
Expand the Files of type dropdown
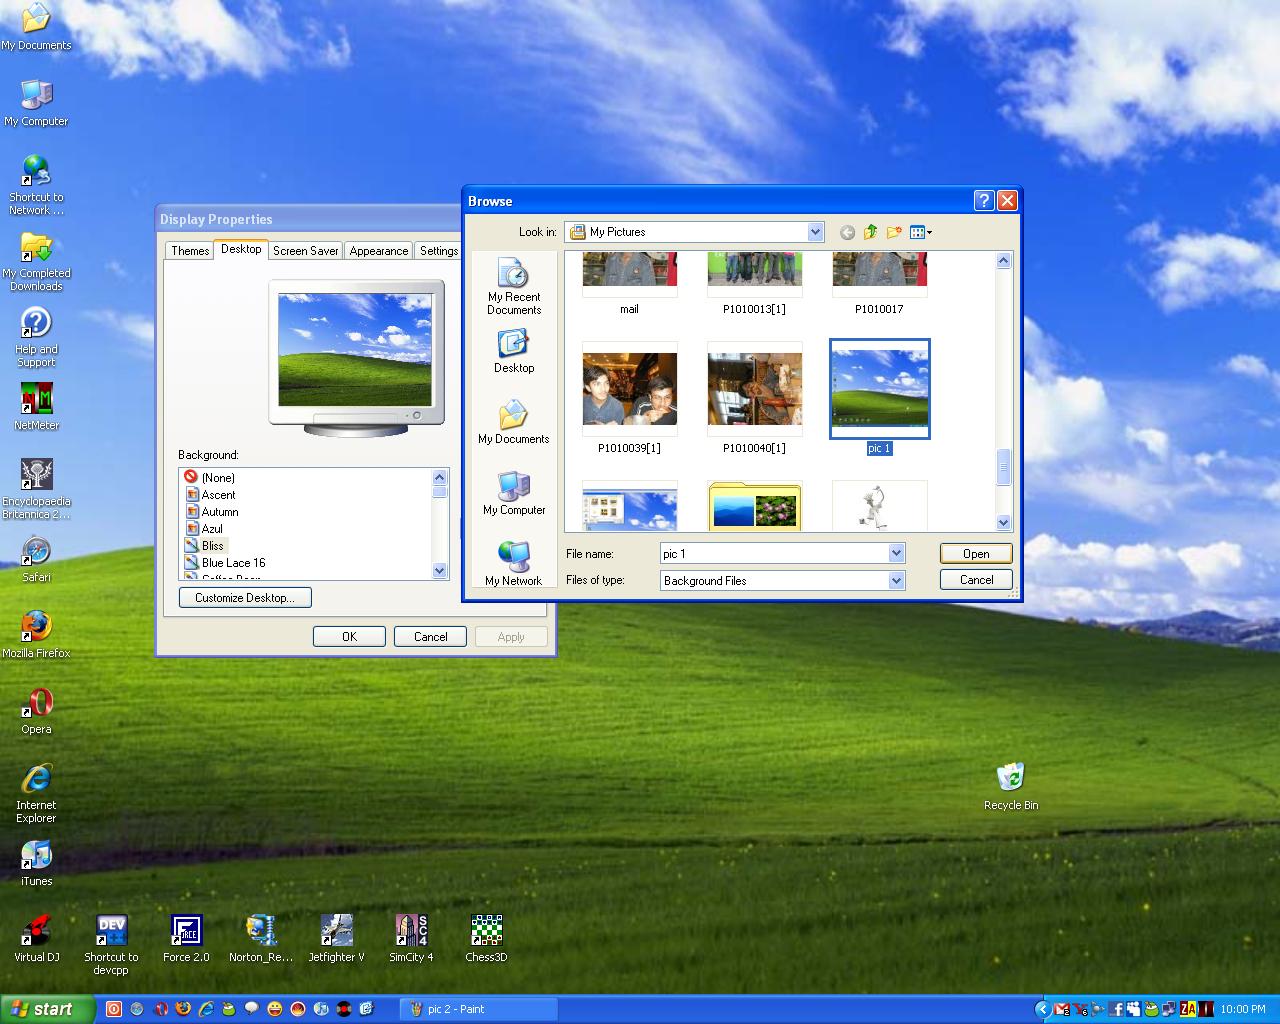coord(896,580)
